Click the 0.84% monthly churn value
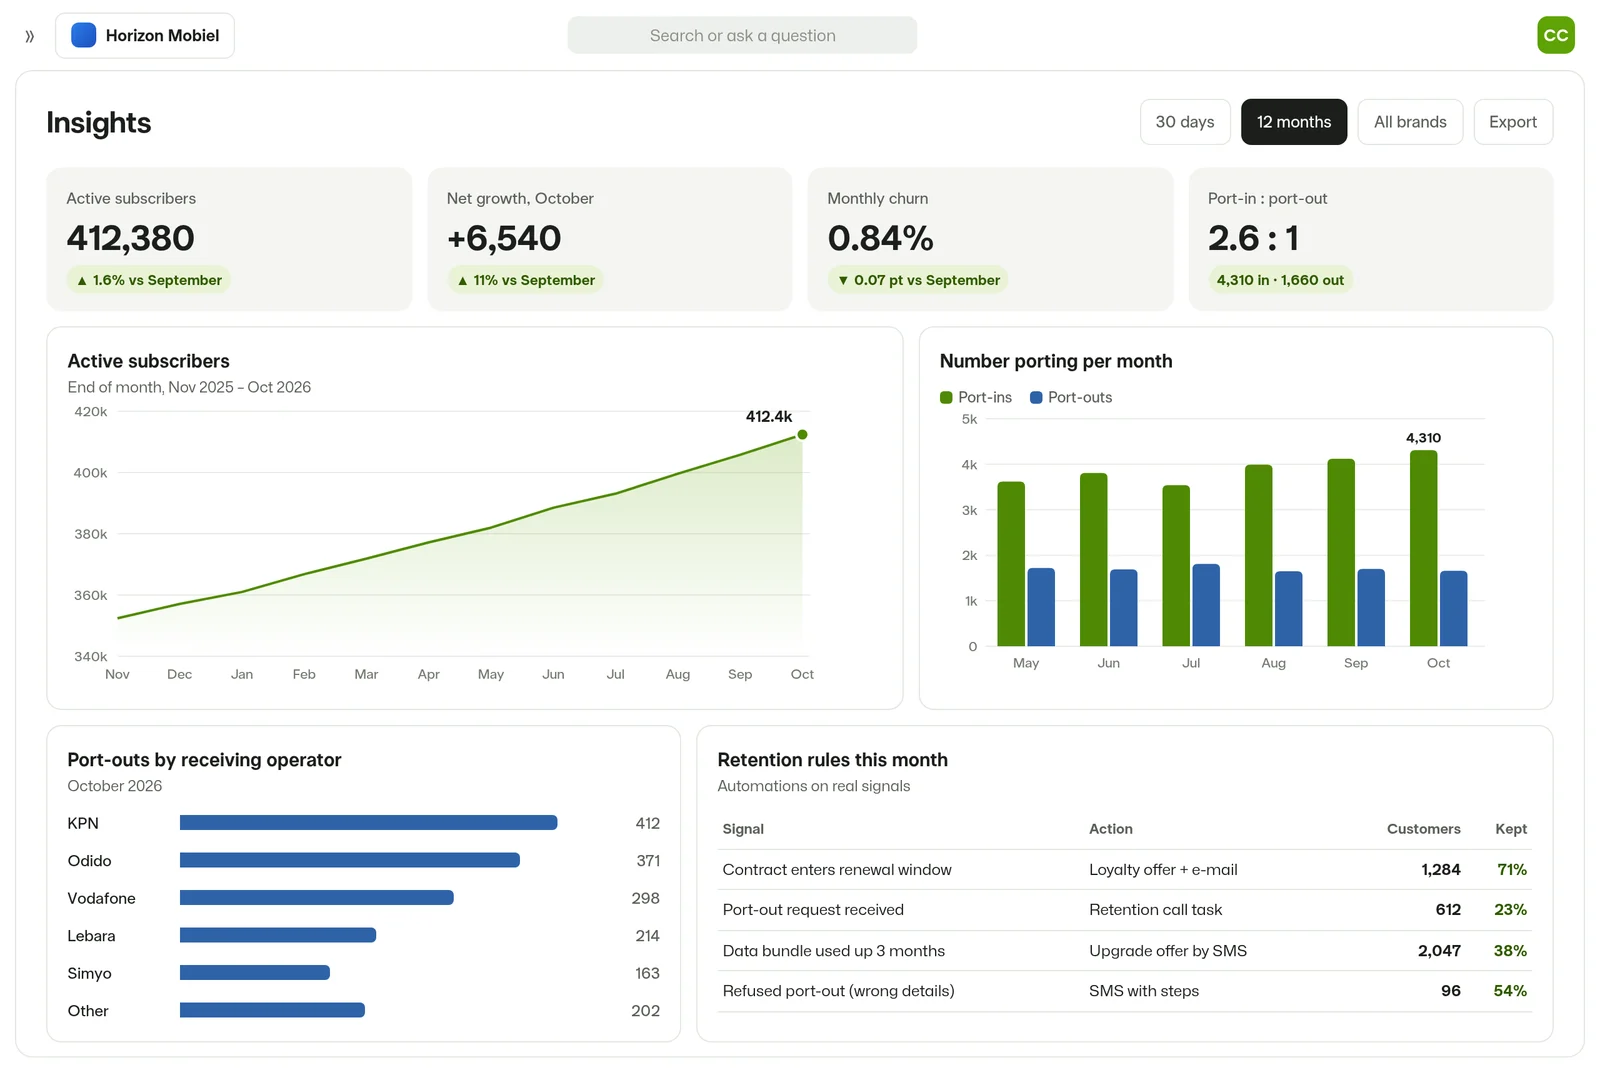The image size is (1600, 1075). [x=880, y=238]
